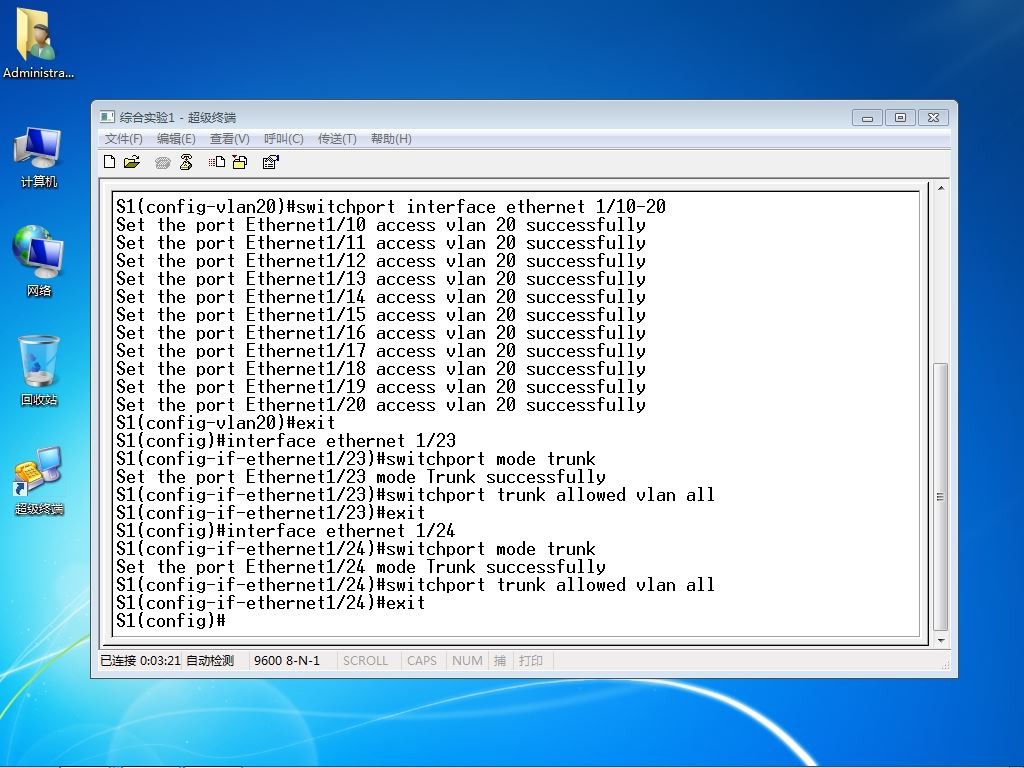
Task: Minimize the 超级终端 window
Action: pos(867,118)
